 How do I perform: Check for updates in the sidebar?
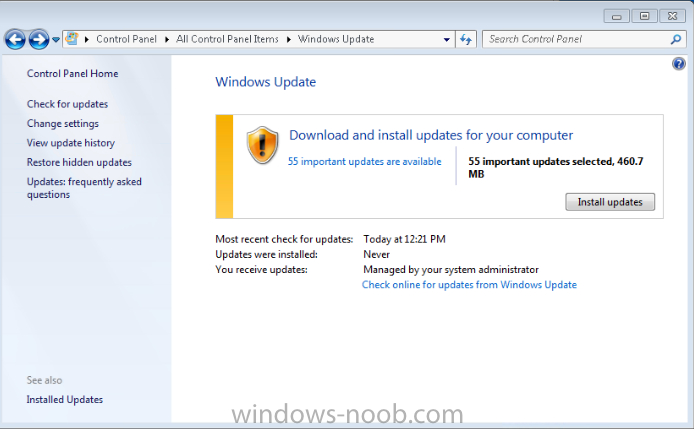click(67, 104)
